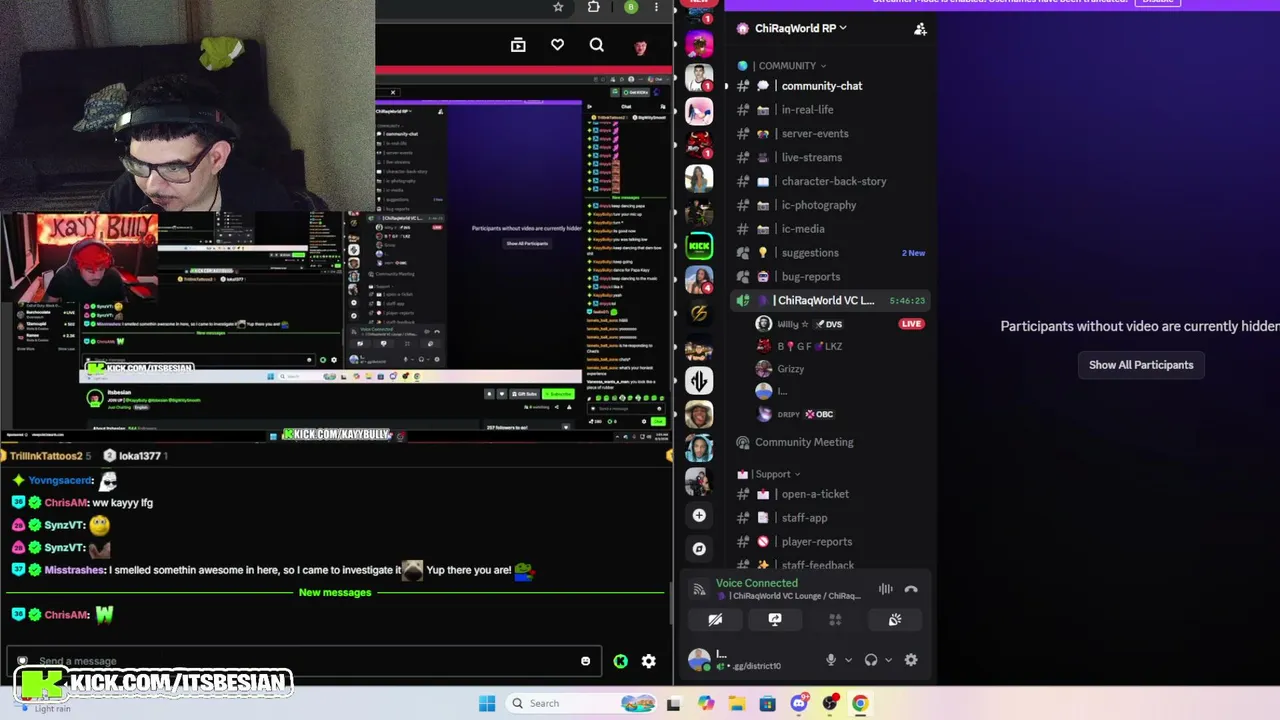Open the Kick server icon in Discord sidebar
The width and height of the screenshot is (1280, 720).
click(699, 246)
